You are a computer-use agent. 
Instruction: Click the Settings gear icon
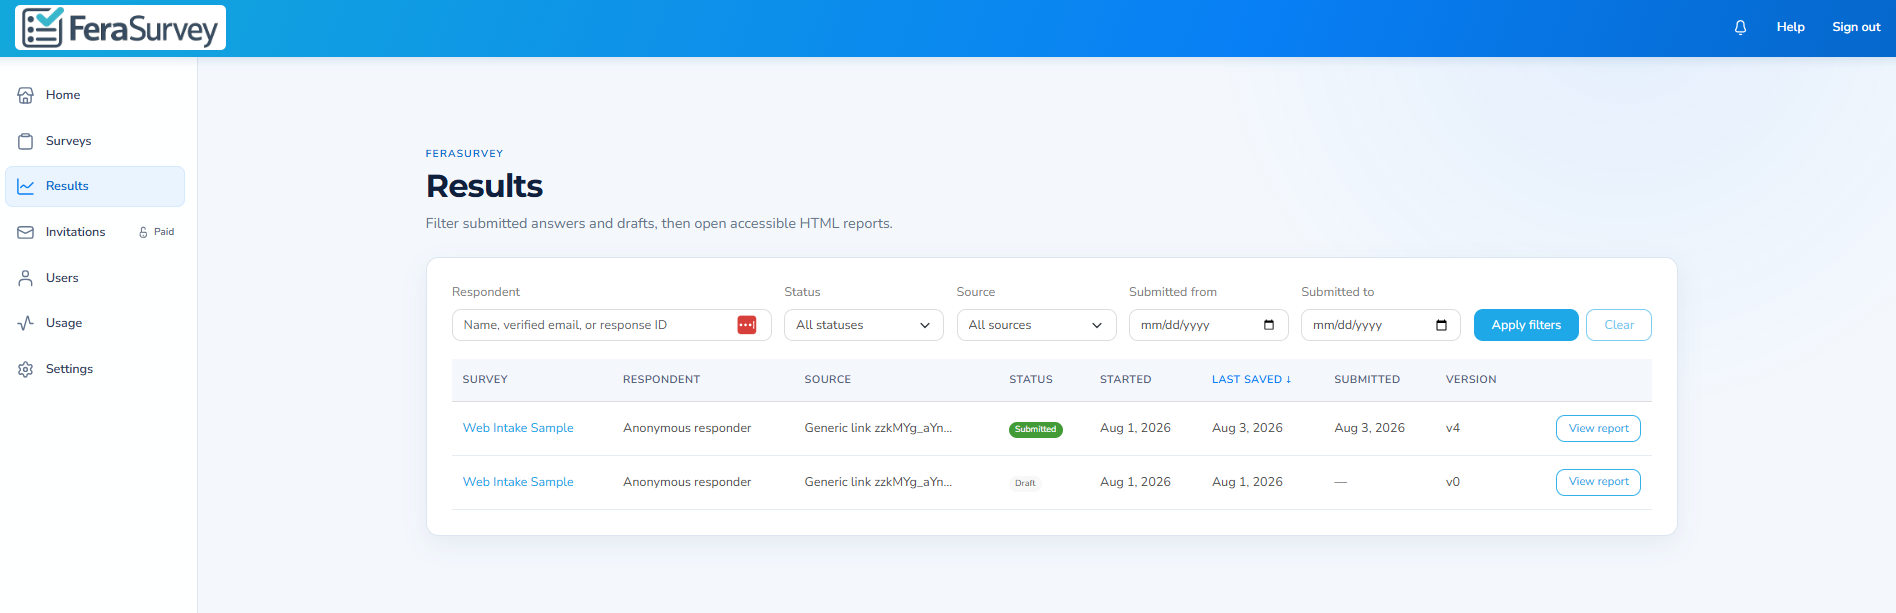coord(26,369)
